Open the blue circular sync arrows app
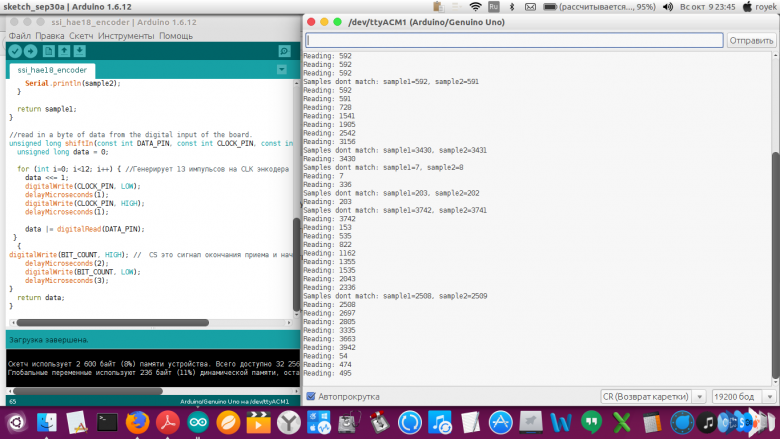Viewport: 780px width, 439px height. tap(409, 423)
